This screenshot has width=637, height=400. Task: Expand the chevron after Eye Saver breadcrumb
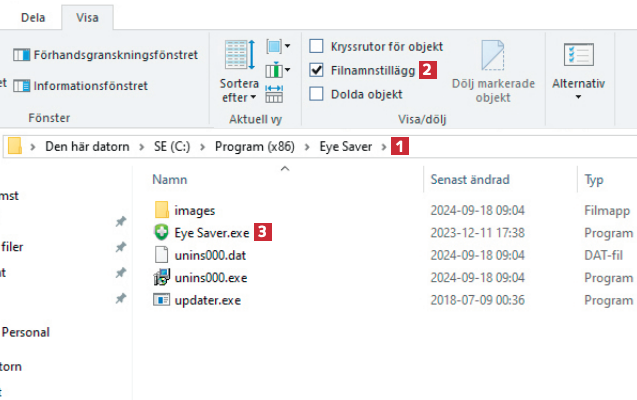click(381, 147)
